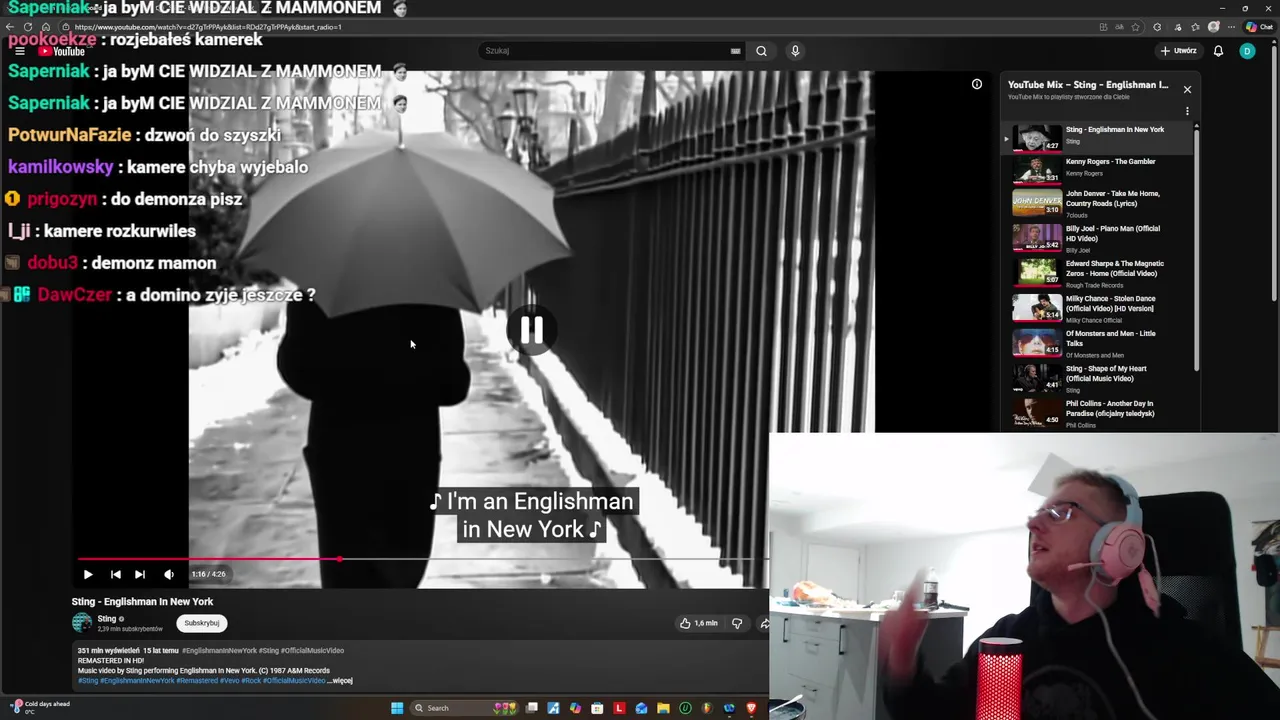Open Task View in the taskbar
This screenshot has width=1280, height=720.
point(532,708)
